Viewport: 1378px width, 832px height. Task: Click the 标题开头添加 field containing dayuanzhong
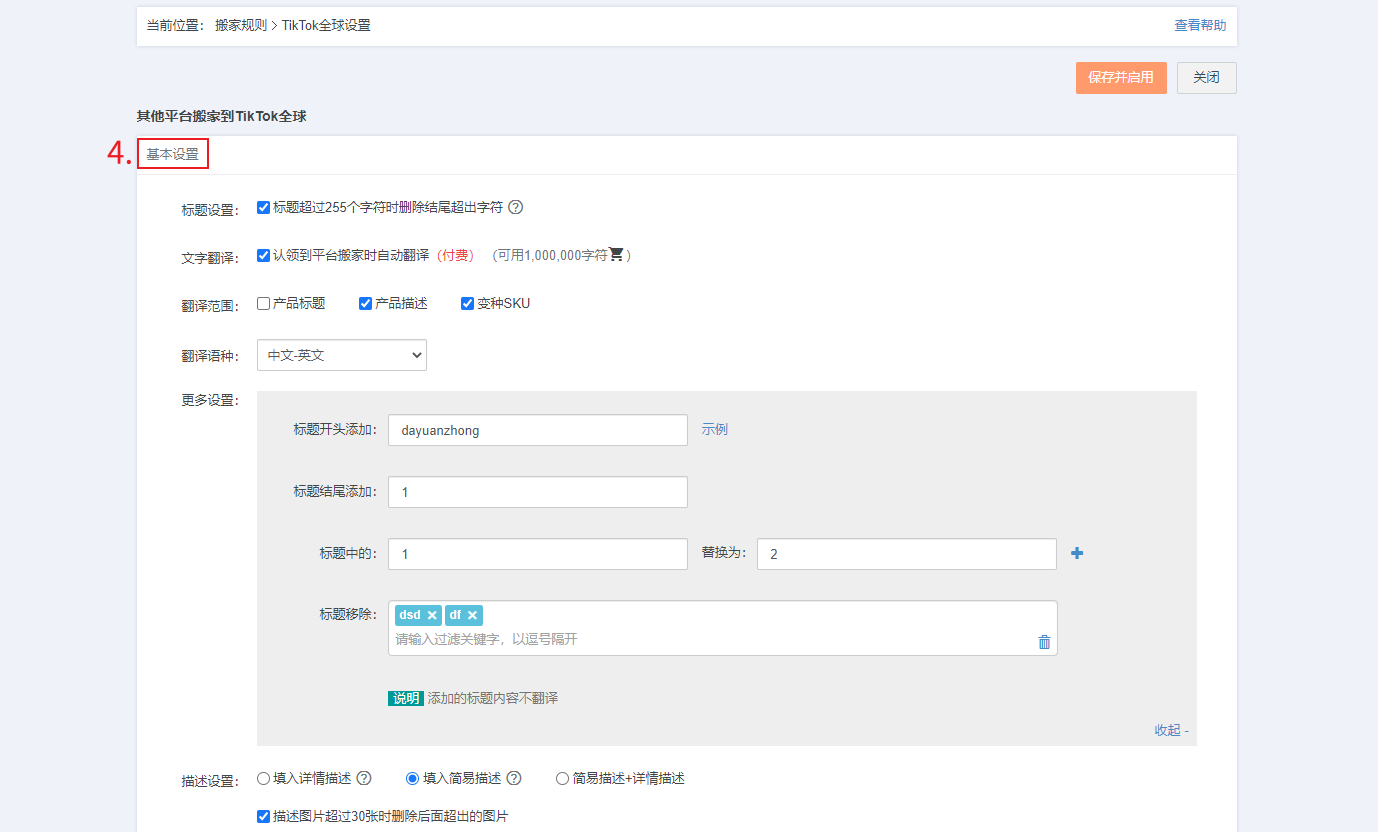(538, 430)
